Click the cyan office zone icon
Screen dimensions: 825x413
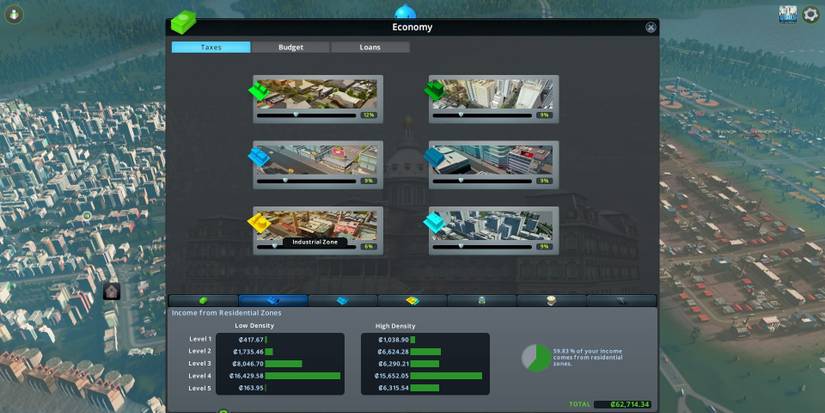435,223
